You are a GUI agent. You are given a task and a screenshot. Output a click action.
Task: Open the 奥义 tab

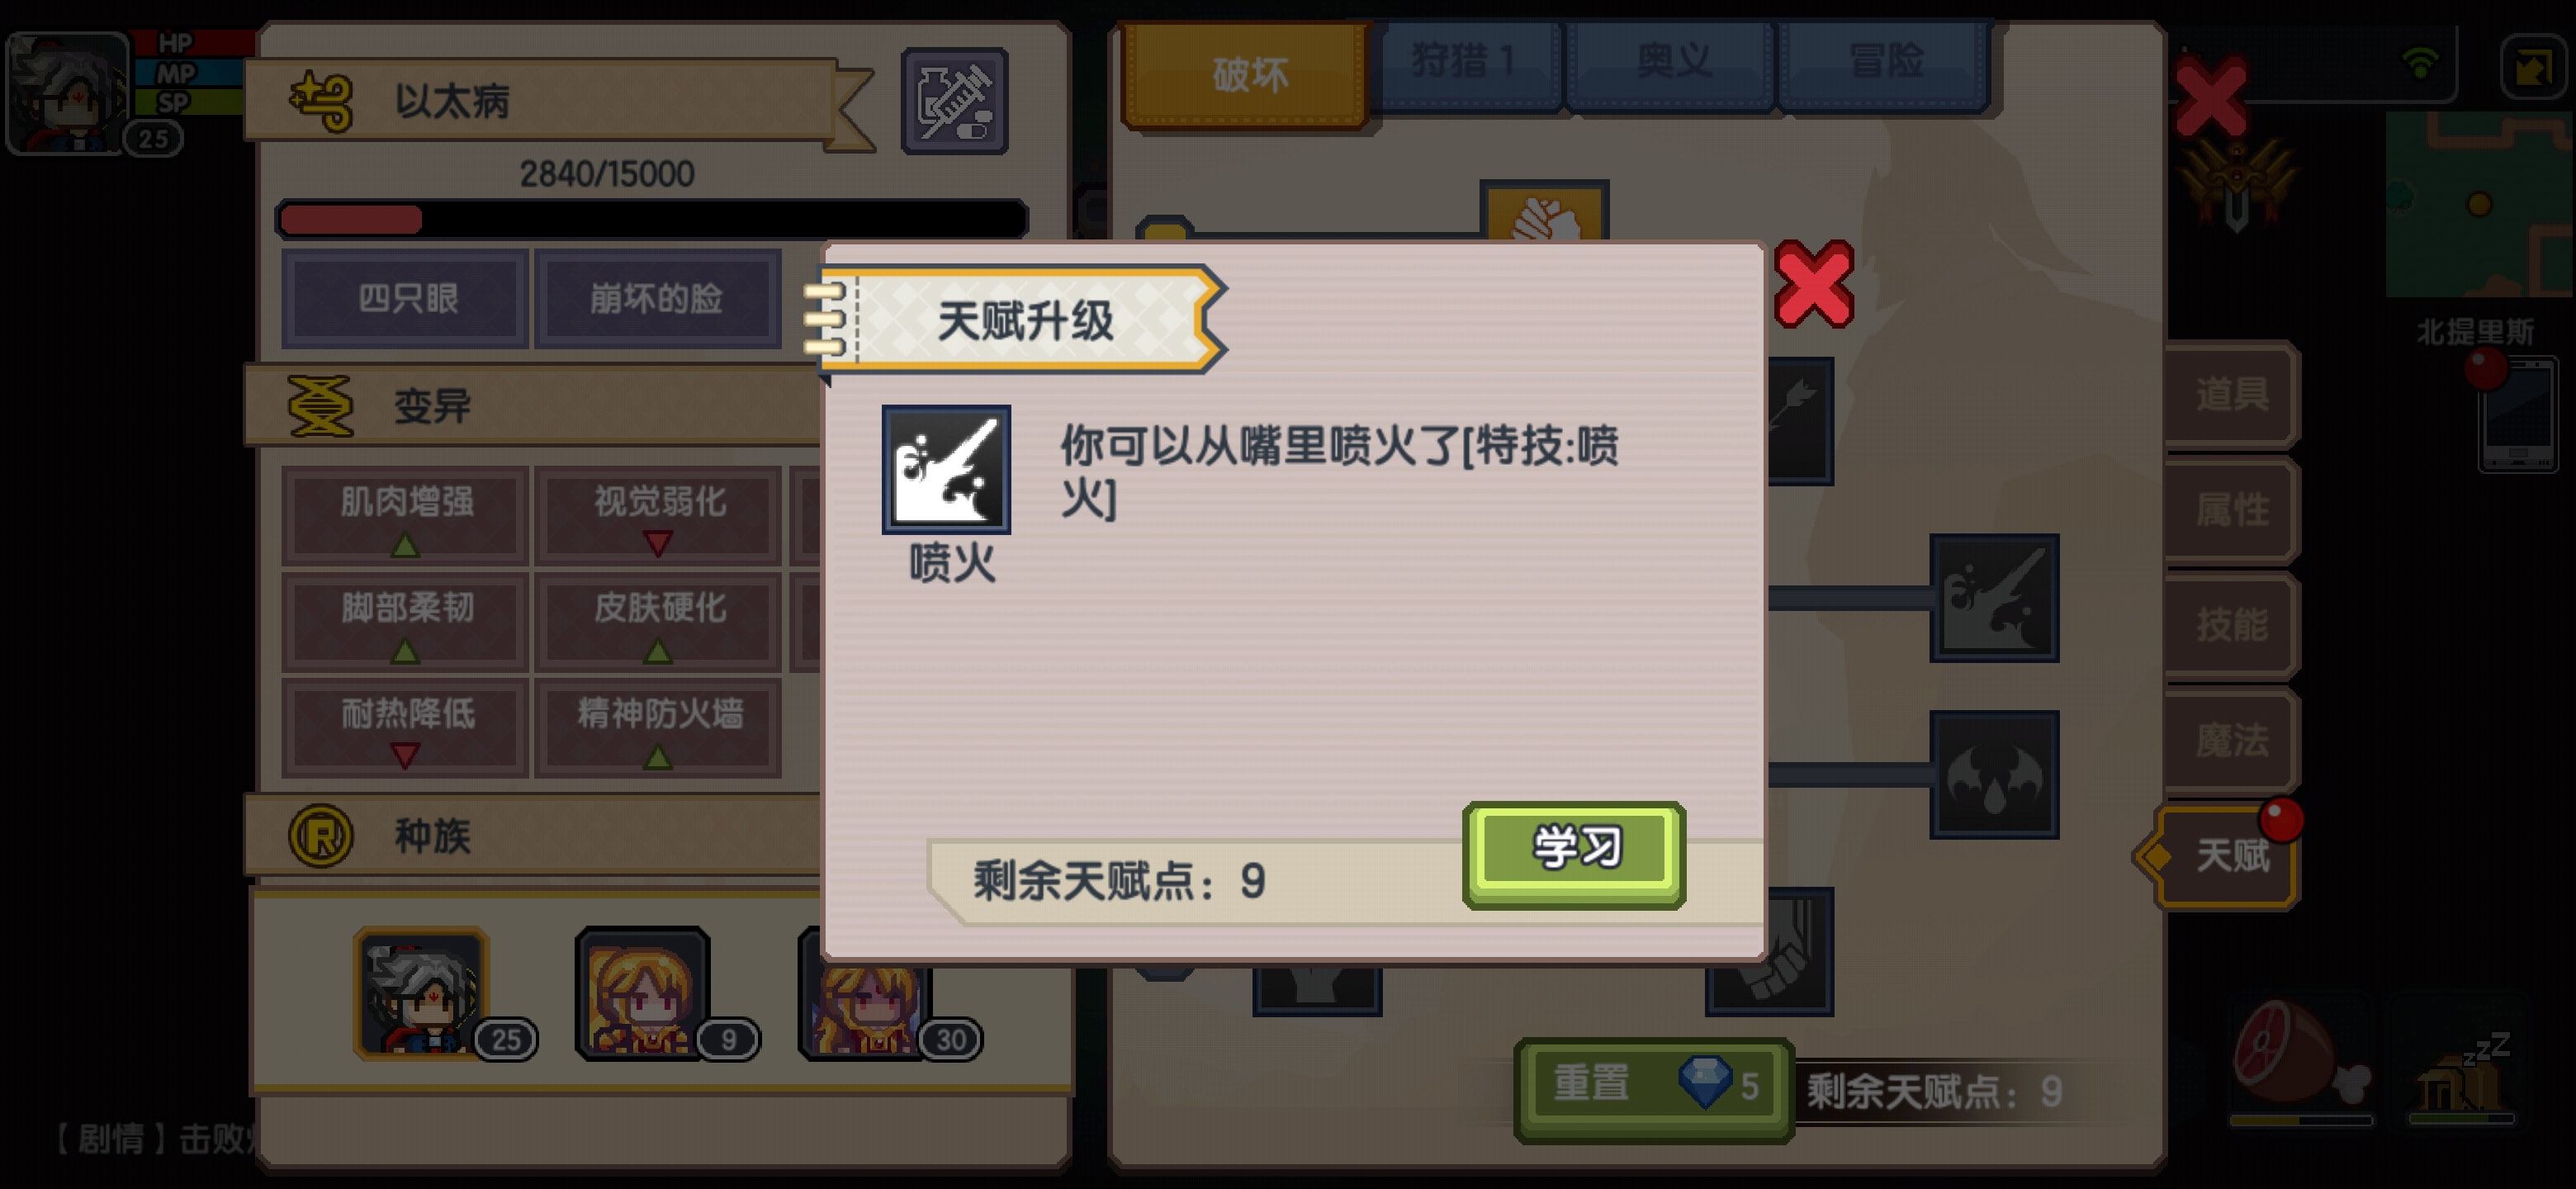coord(1672,63)
